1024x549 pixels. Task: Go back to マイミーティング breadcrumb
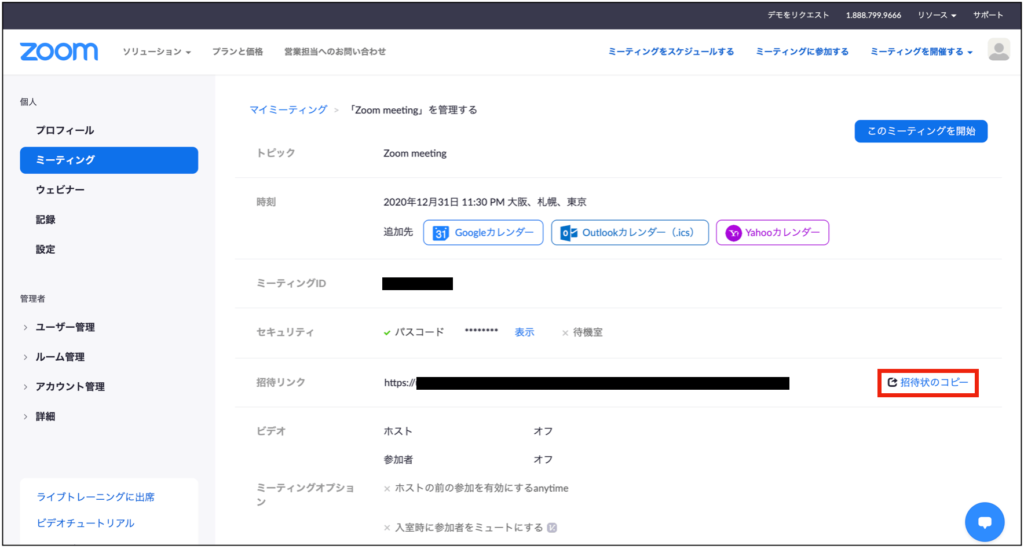coord(288,110)
